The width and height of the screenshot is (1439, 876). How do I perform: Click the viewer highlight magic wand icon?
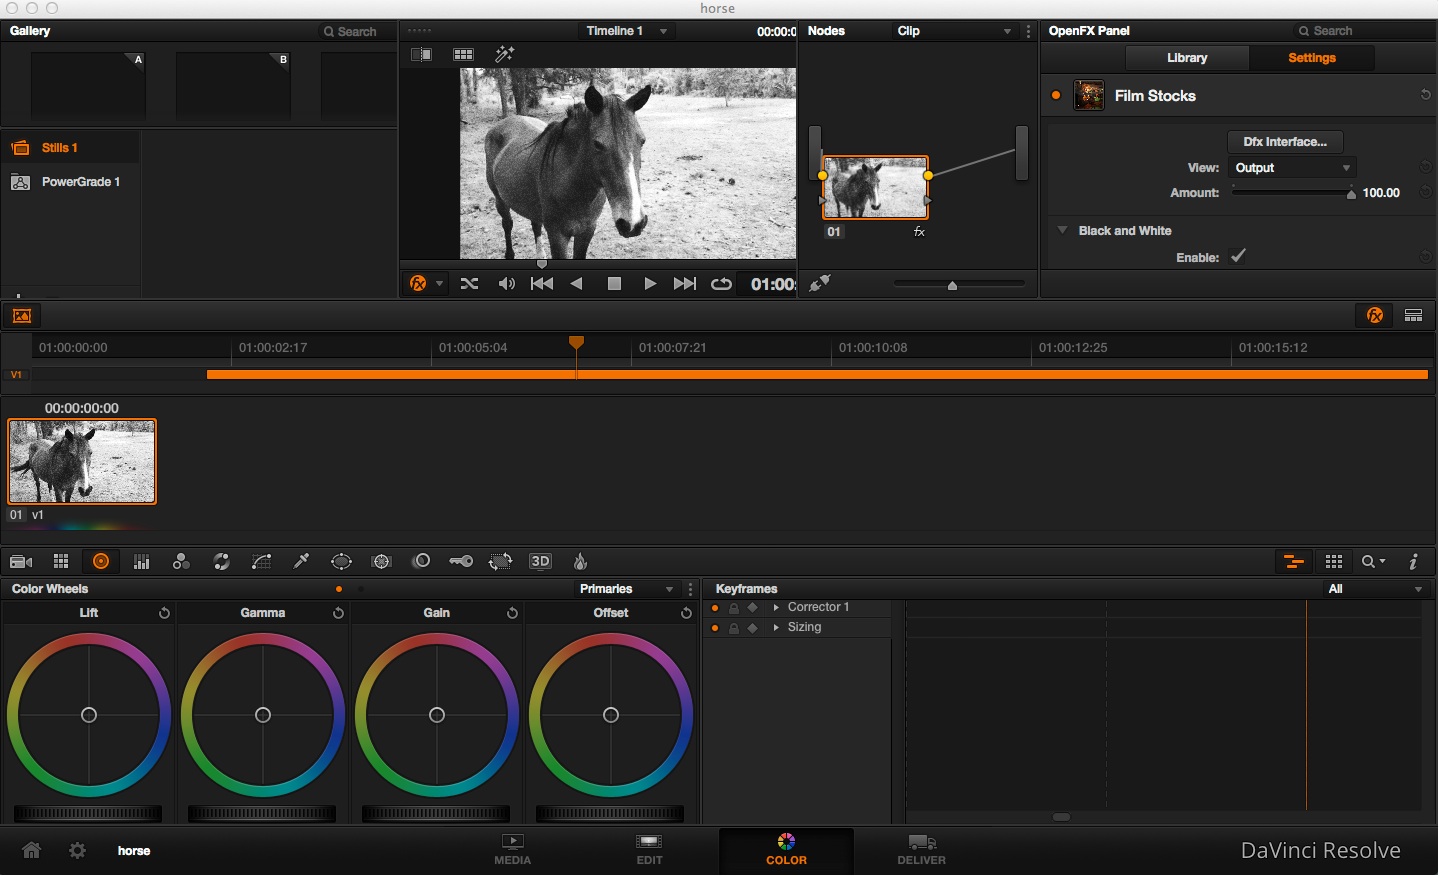point(504,54)
